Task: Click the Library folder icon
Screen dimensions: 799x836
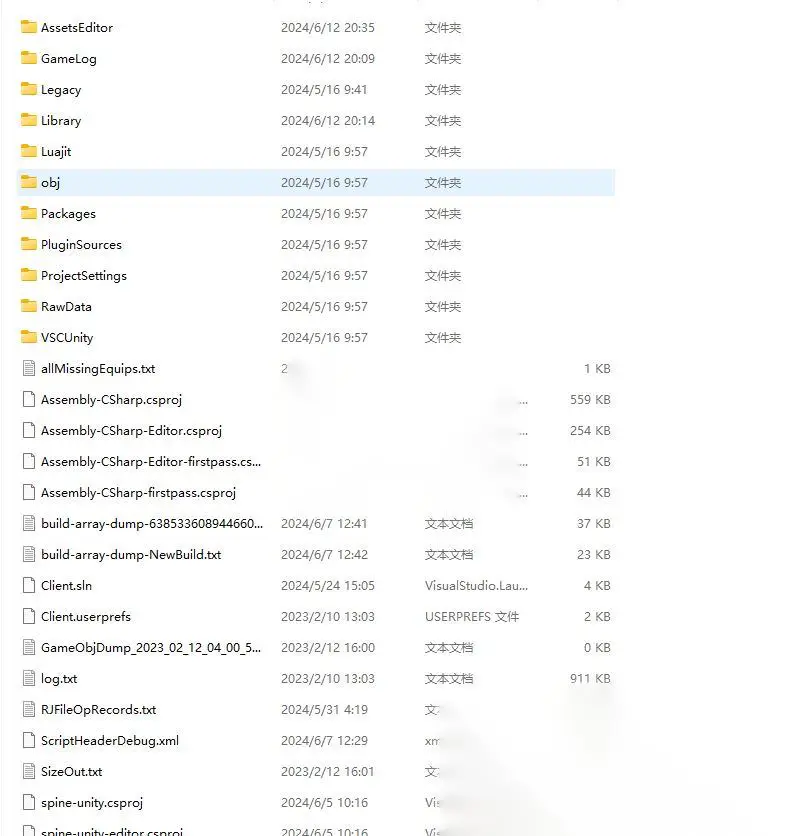Action: point(29,120)
